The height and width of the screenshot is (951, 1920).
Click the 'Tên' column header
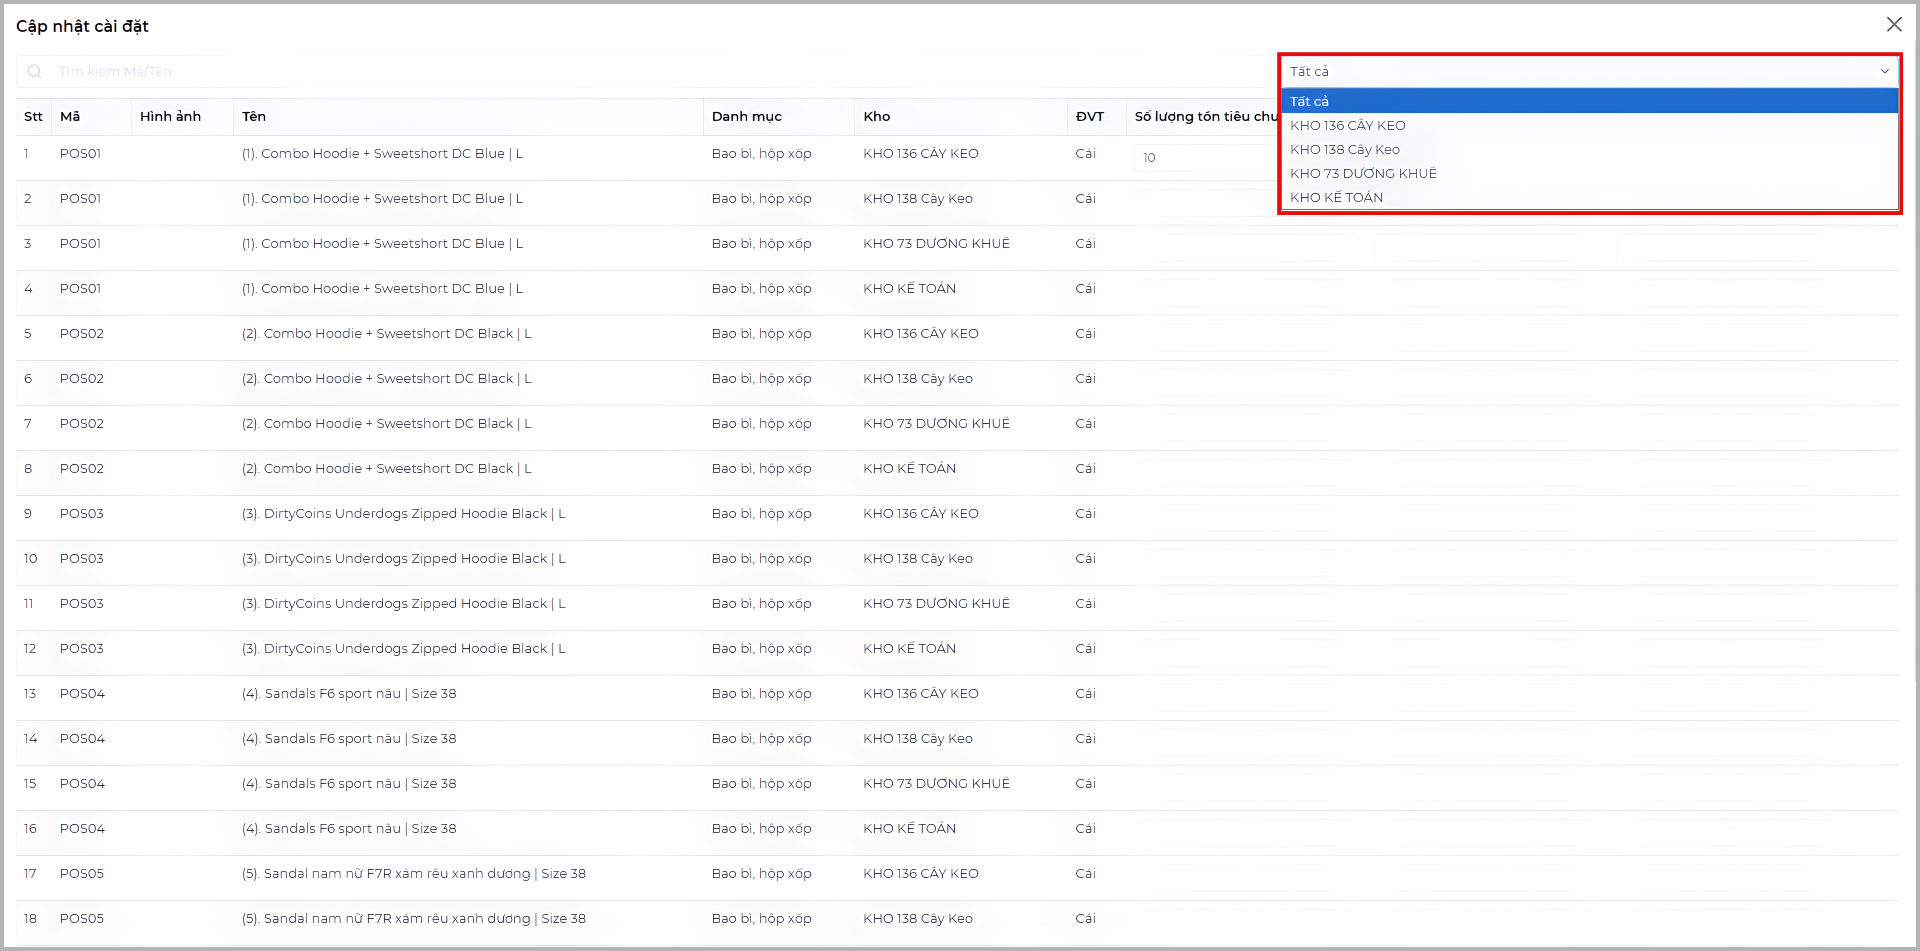[x=254, y=117]
